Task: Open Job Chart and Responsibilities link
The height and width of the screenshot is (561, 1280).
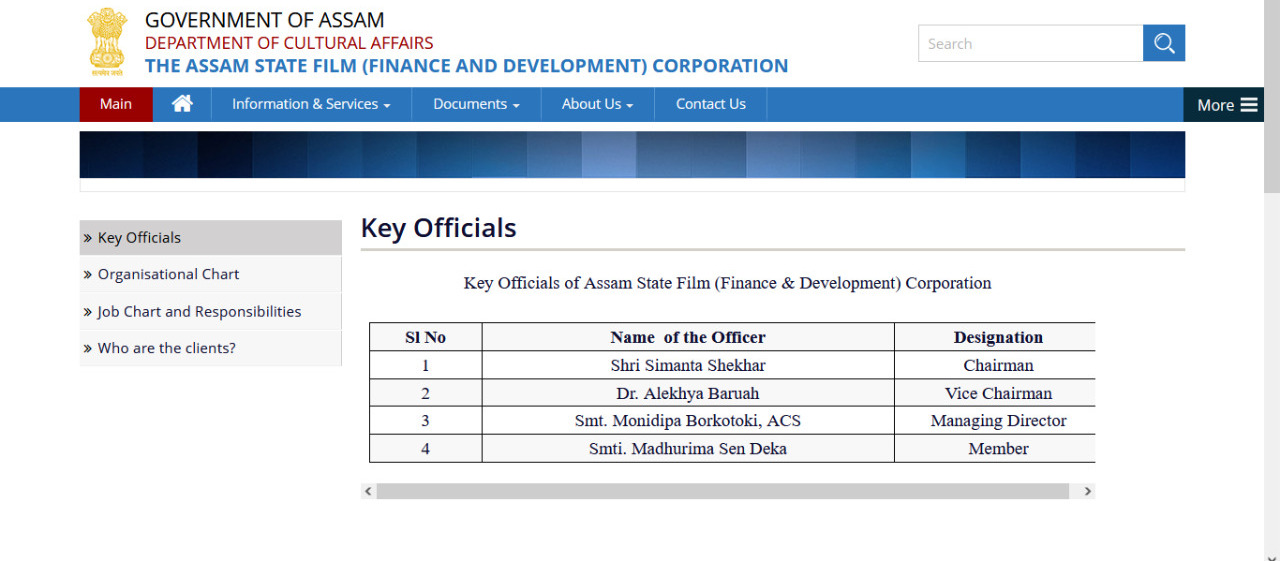Action: (x=210, y=311)
